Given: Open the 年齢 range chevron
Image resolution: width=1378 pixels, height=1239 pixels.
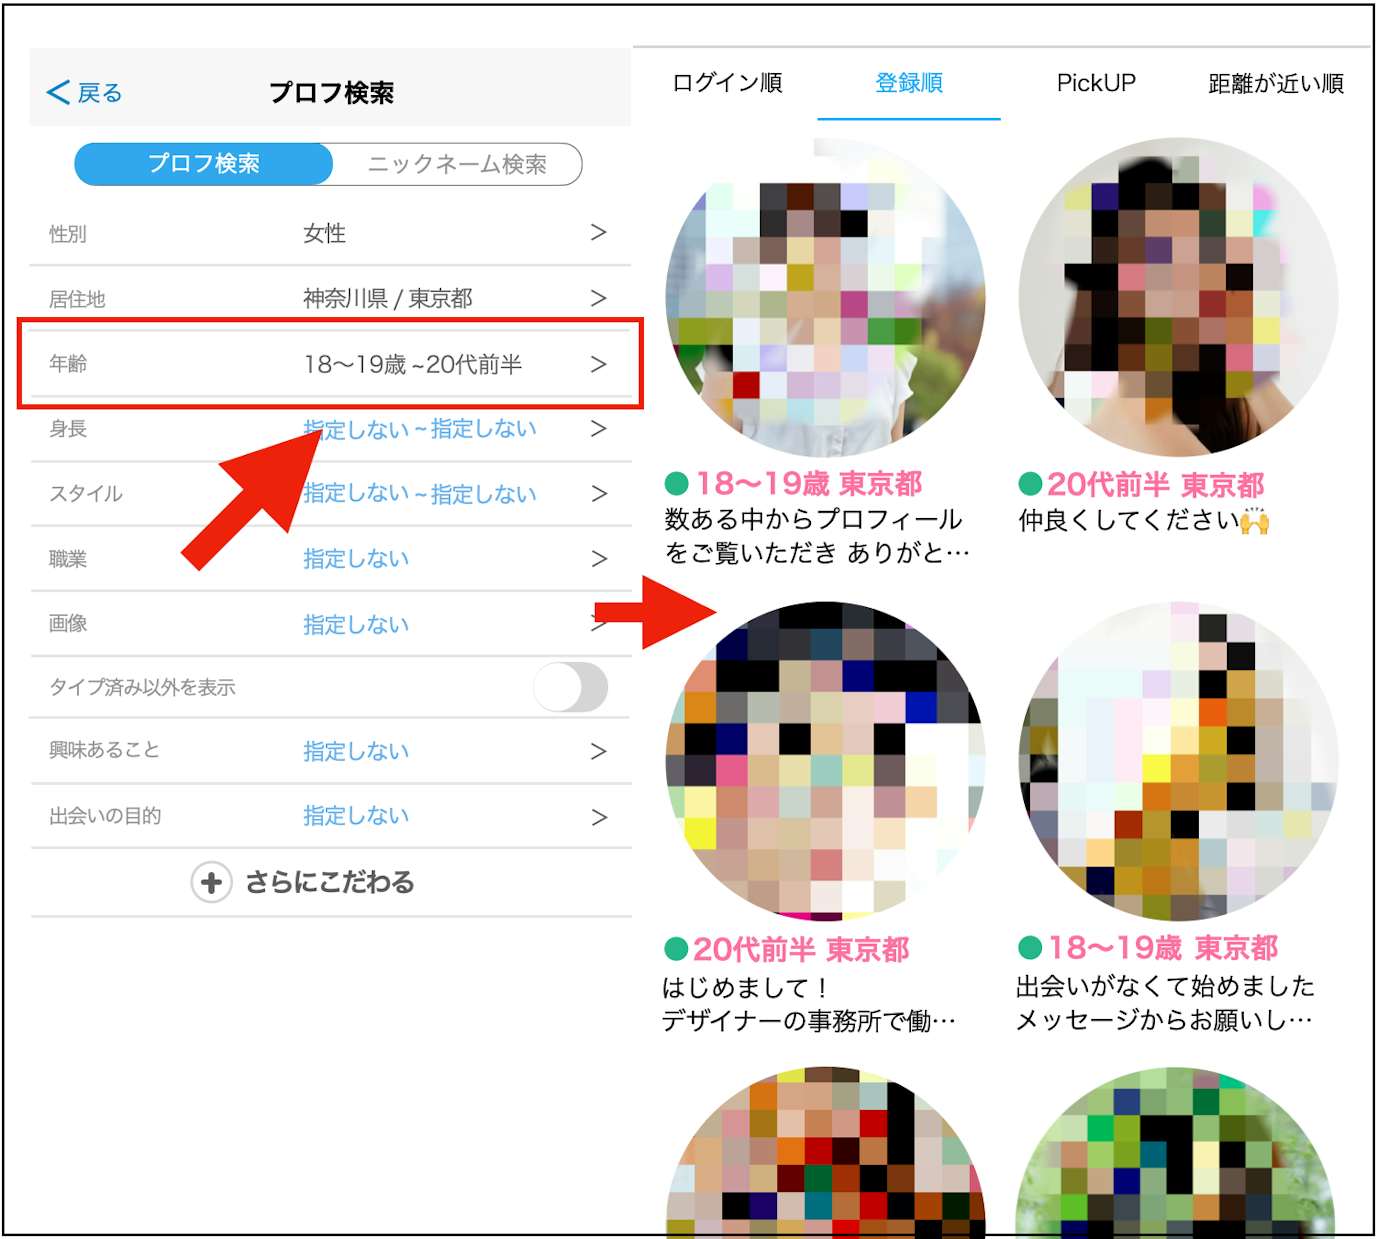Looking at the screenshot, I should (598, 364).
